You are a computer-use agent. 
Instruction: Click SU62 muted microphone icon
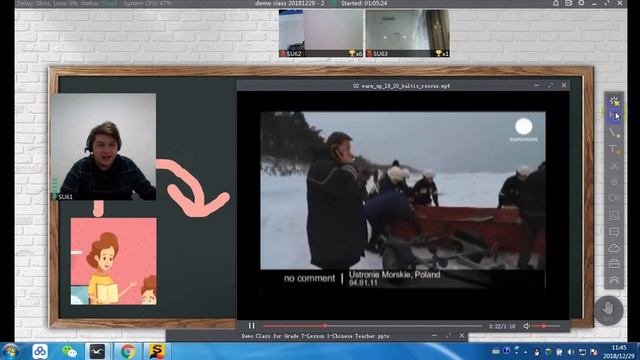pos(283,53)
